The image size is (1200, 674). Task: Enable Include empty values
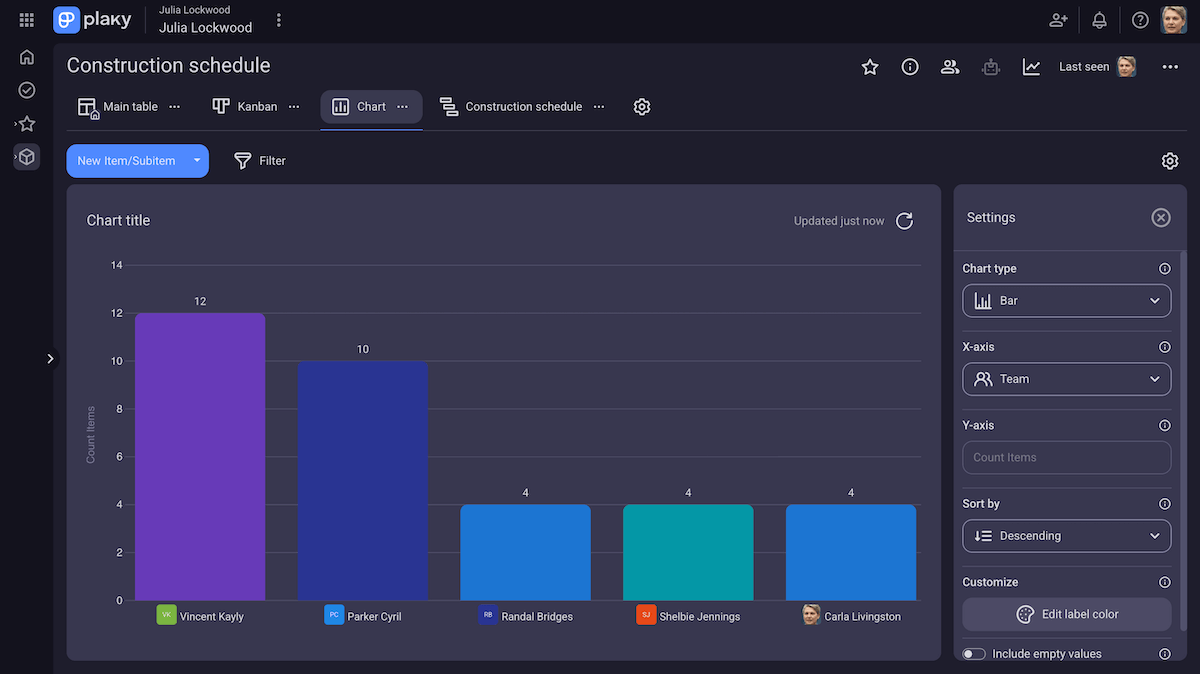[973, 653]
